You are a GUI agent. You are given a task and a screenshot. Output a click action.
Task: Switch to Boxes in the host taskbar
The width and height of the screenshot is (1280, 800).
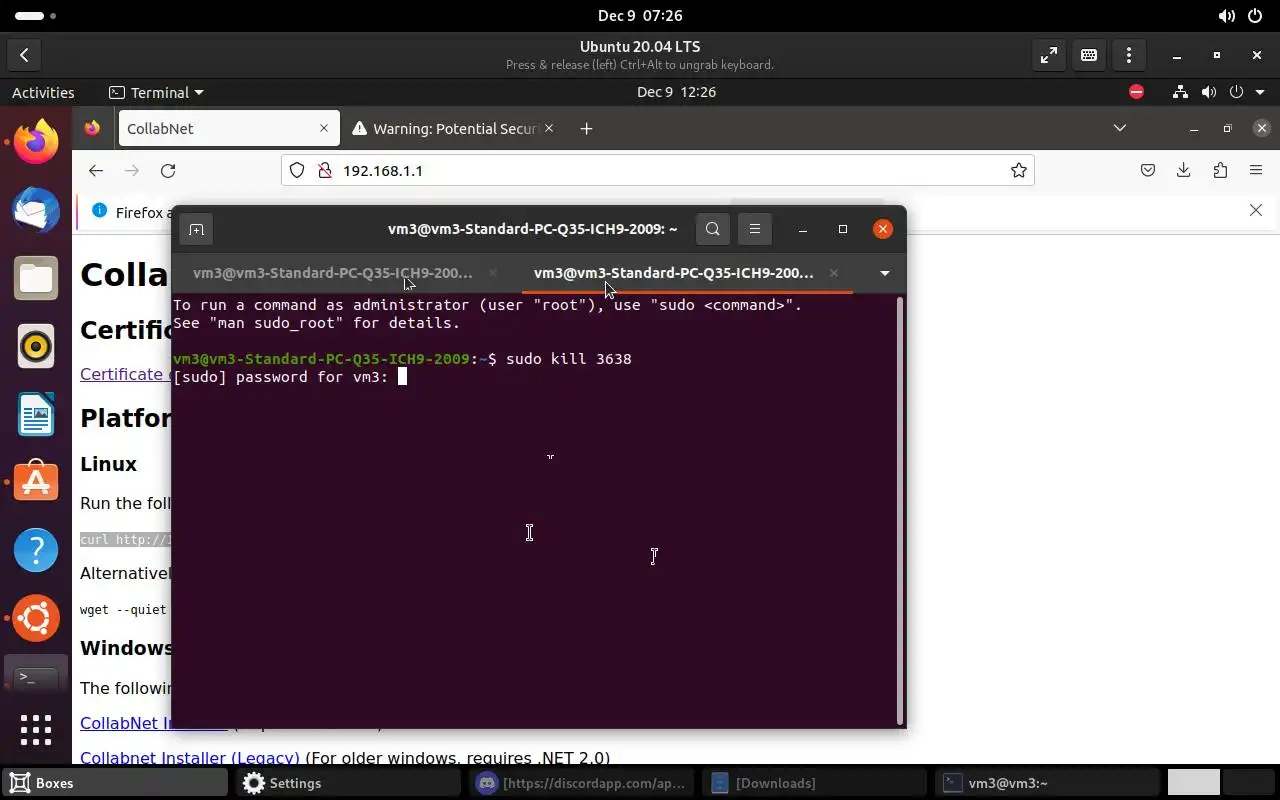tap(115, 783)
